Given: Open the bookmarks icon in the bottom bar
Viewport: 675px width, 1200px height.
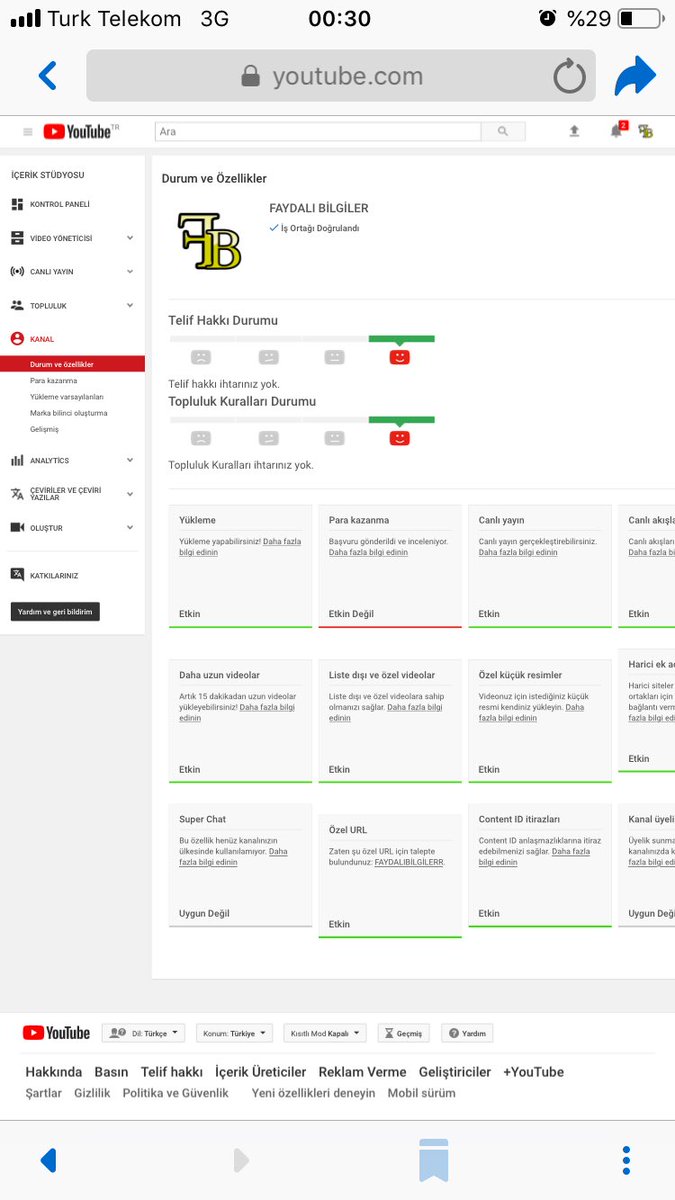Looking at the screenshot, I should 433,1160.
